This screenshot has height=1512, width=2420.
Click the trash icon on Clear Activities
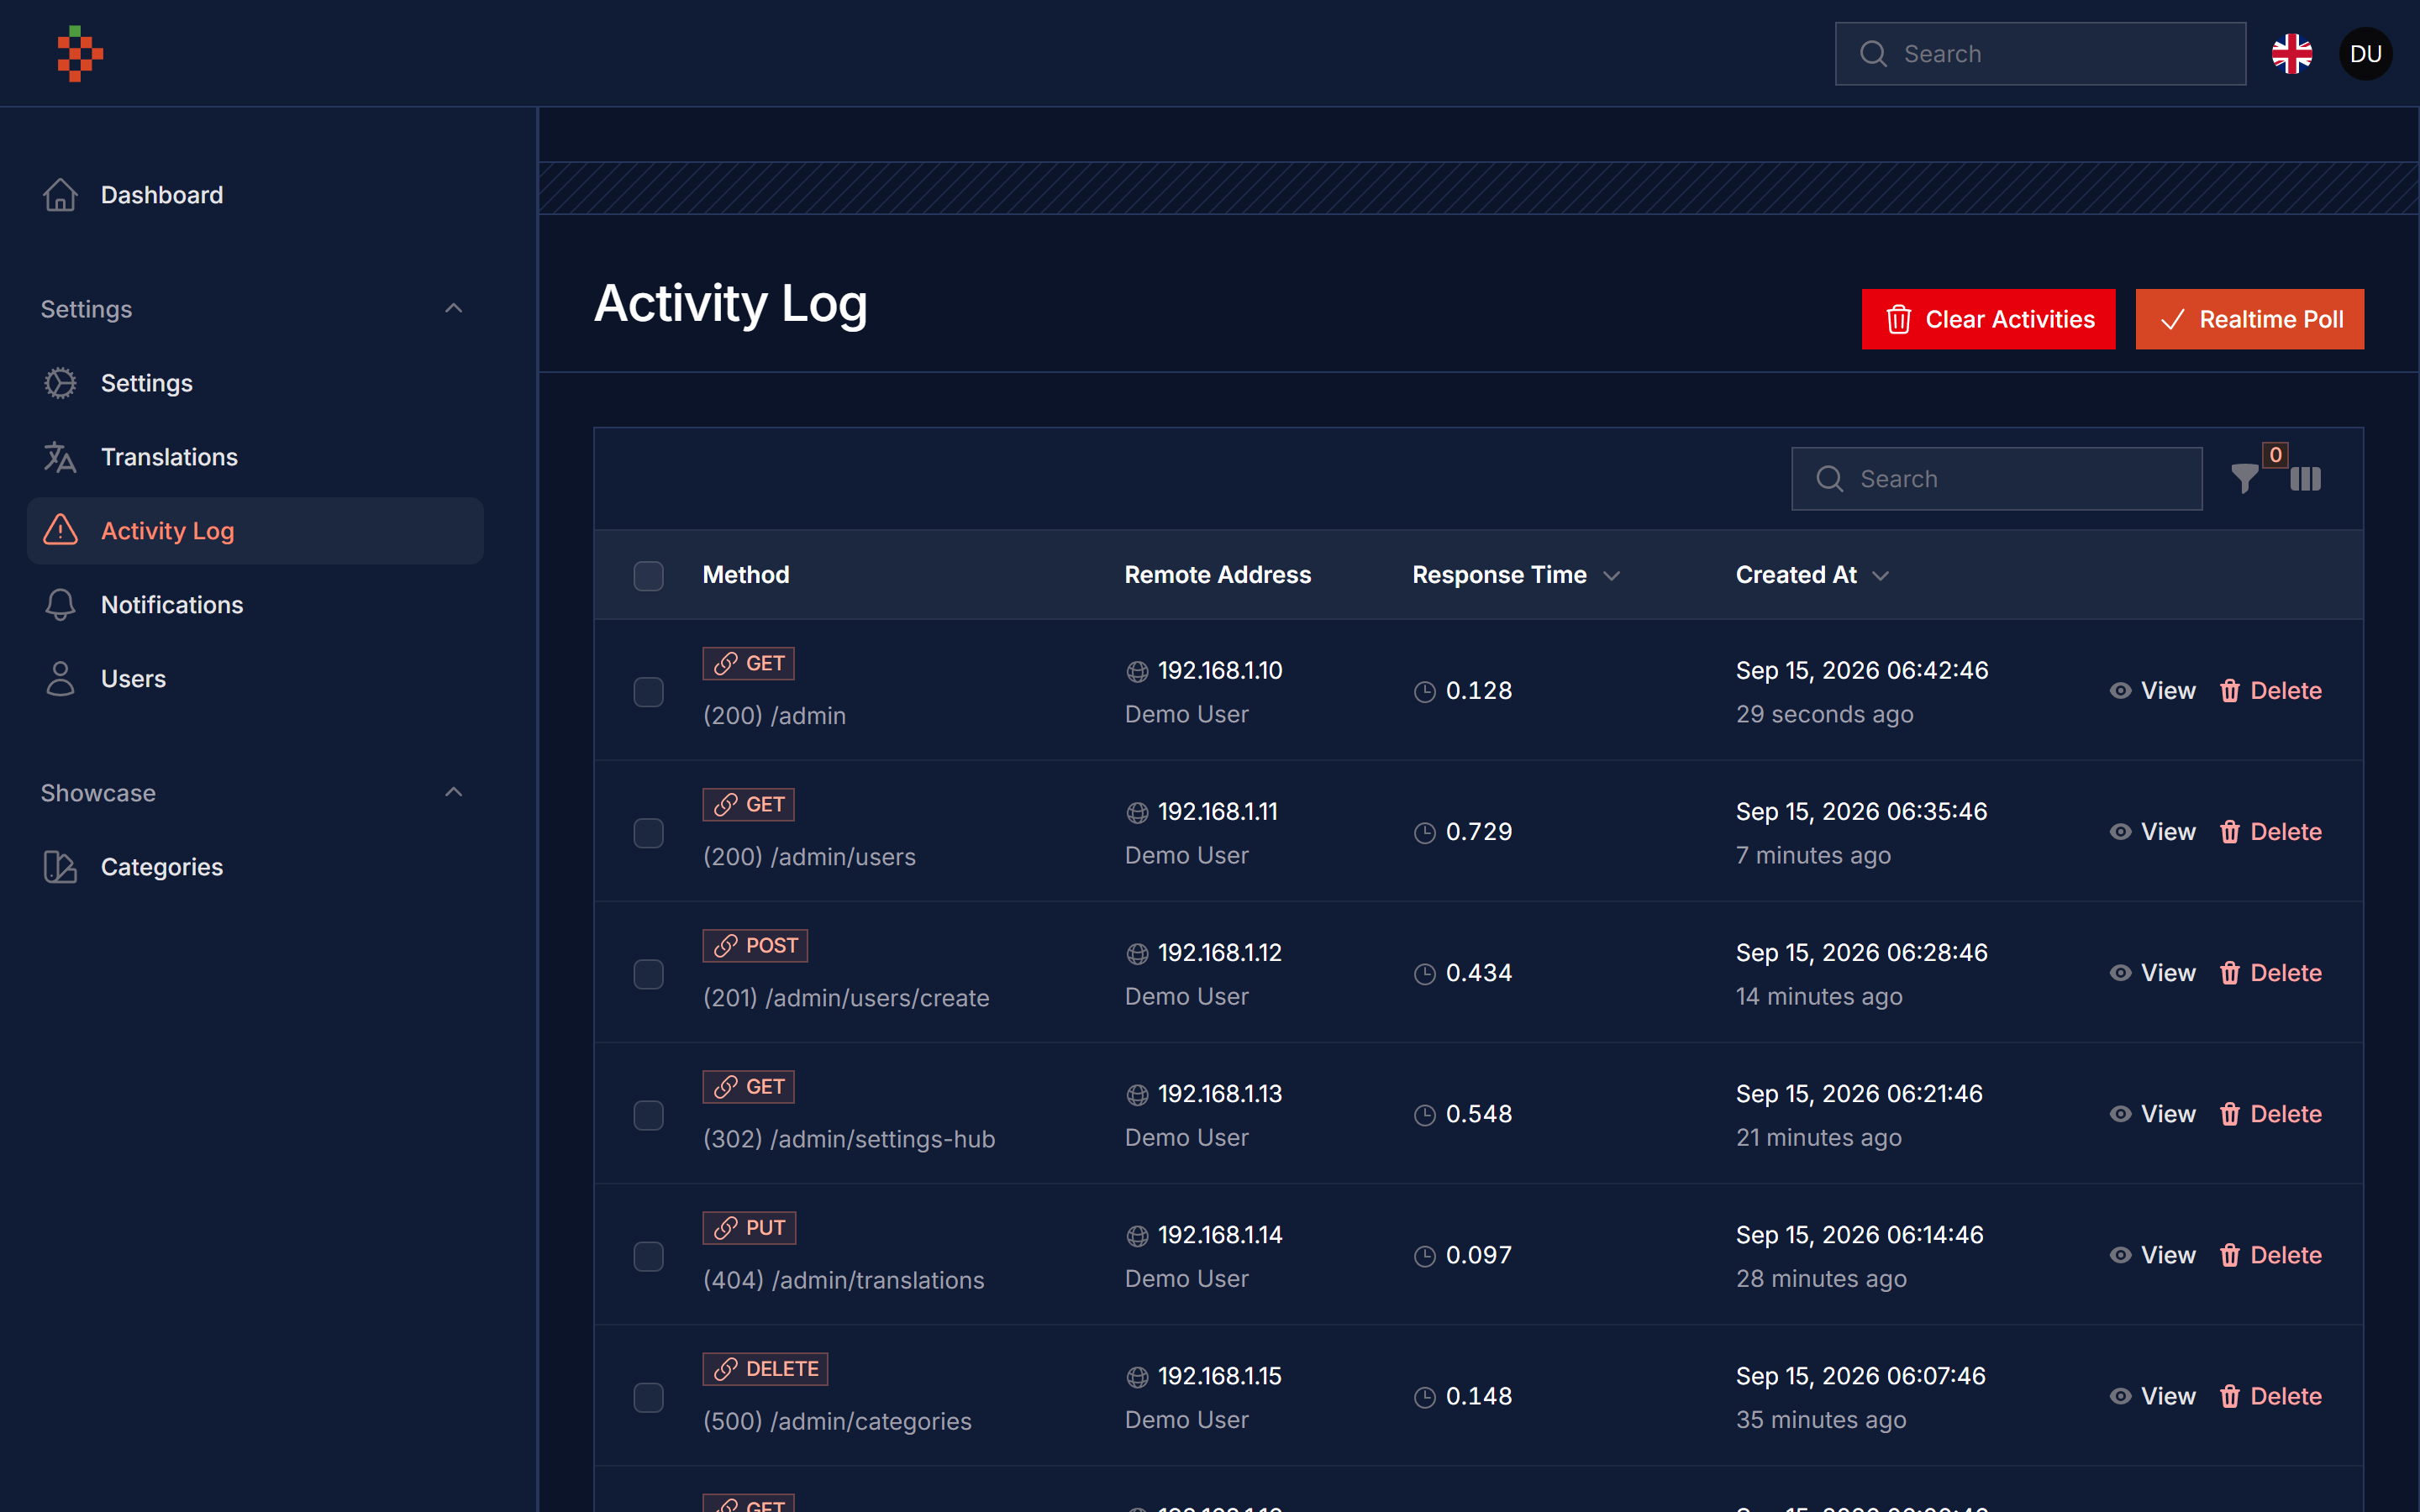1898,320
